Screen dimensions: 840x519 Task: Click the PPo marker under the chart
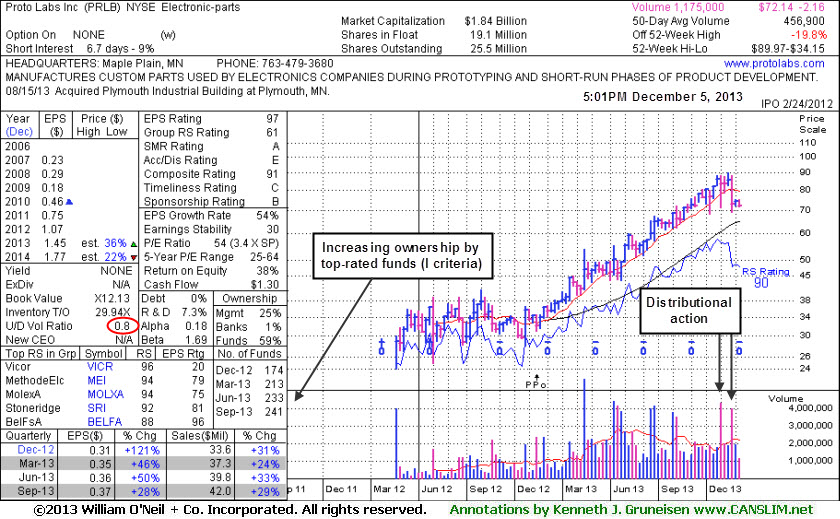click(x=536, y=384)
